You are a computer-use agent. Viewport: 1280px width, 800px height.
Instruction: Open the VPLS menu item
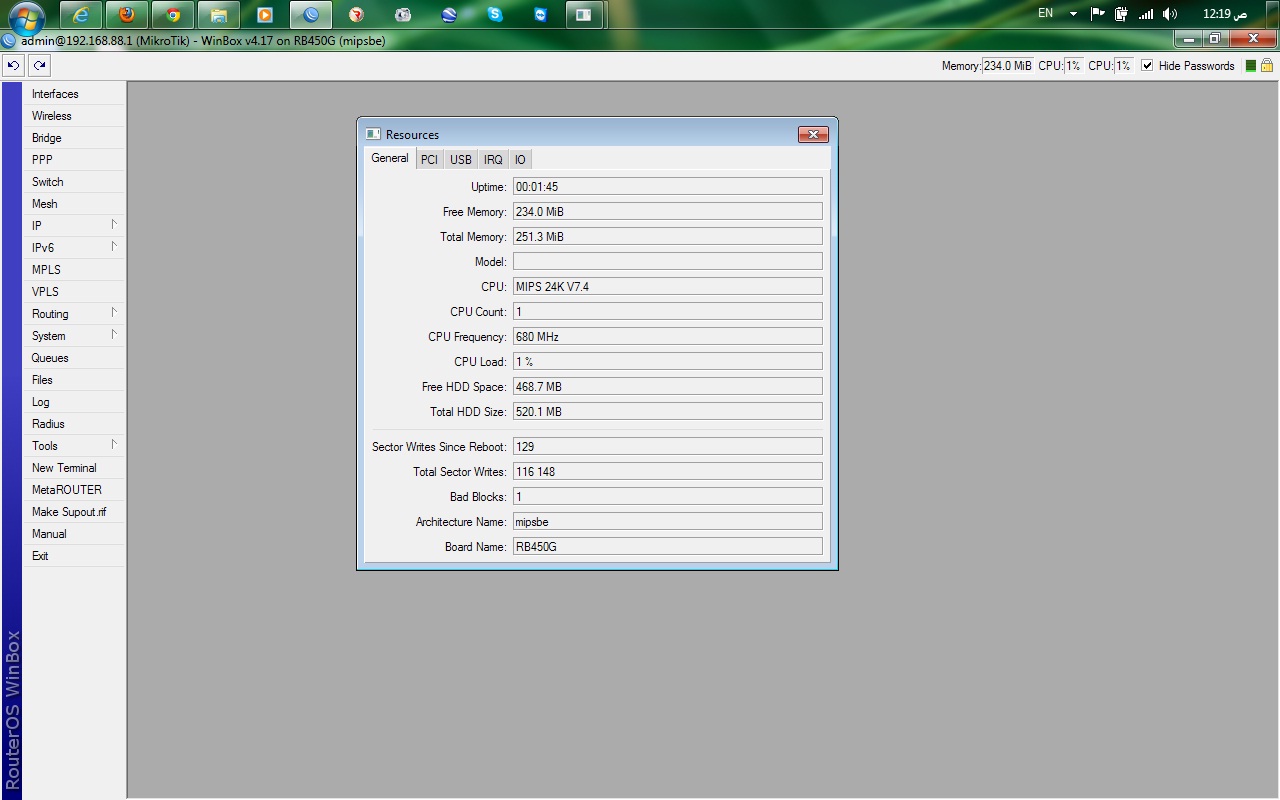coord(74,292)
